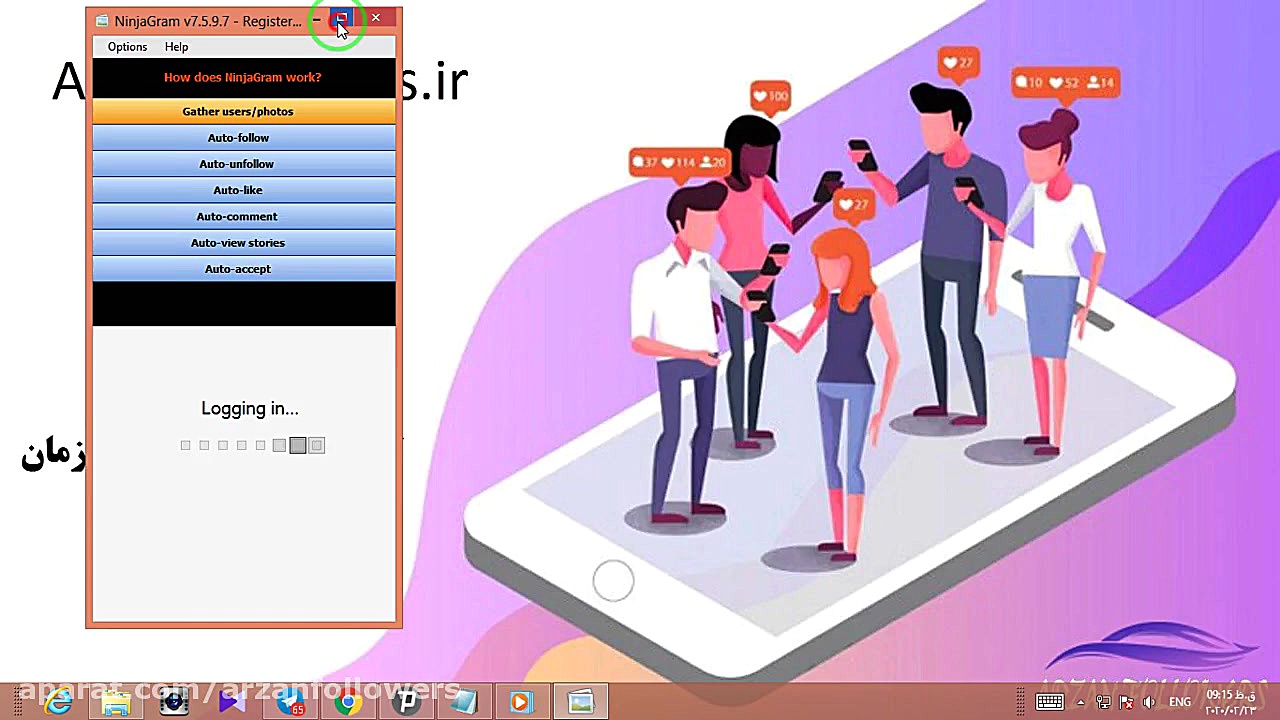
Task: Open the media player taskbar app
Action: 522,702
